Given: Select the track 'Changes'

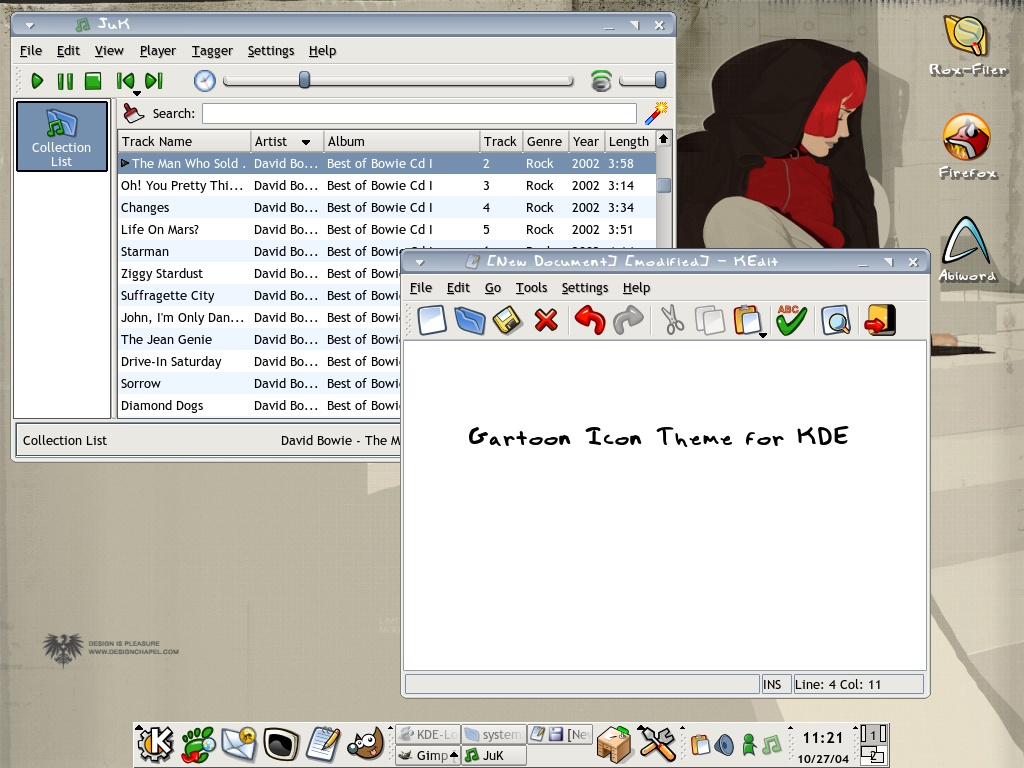Looking at the screenshot, I should [x=387, y=207].
